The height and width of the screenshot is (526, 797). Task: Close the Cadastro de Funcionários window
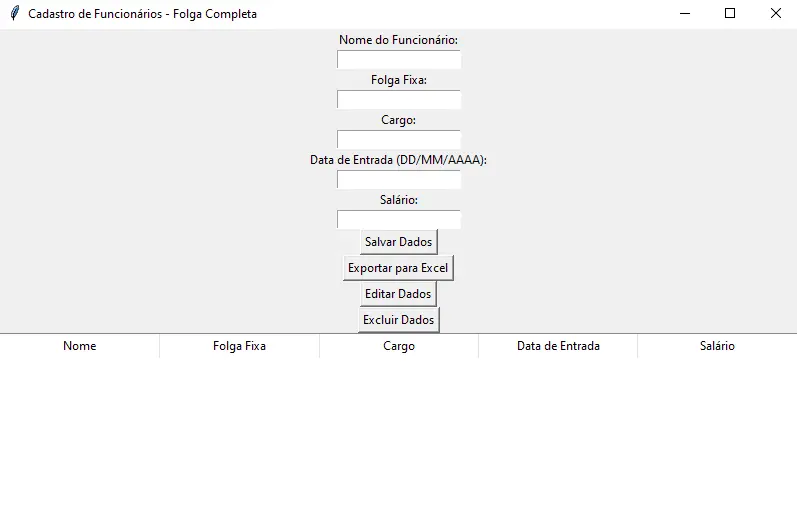click(x=775, y=14)
